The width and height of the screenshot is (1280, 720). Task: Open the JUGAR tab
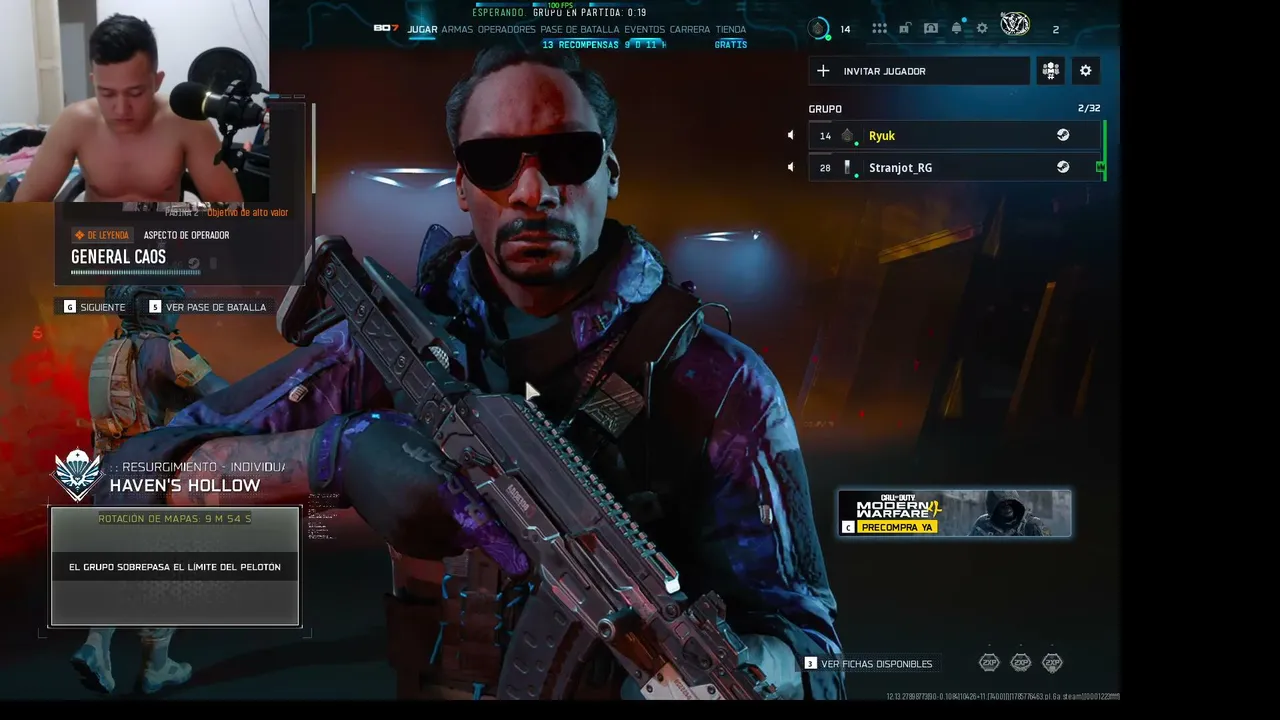click(x=422, y=30)
